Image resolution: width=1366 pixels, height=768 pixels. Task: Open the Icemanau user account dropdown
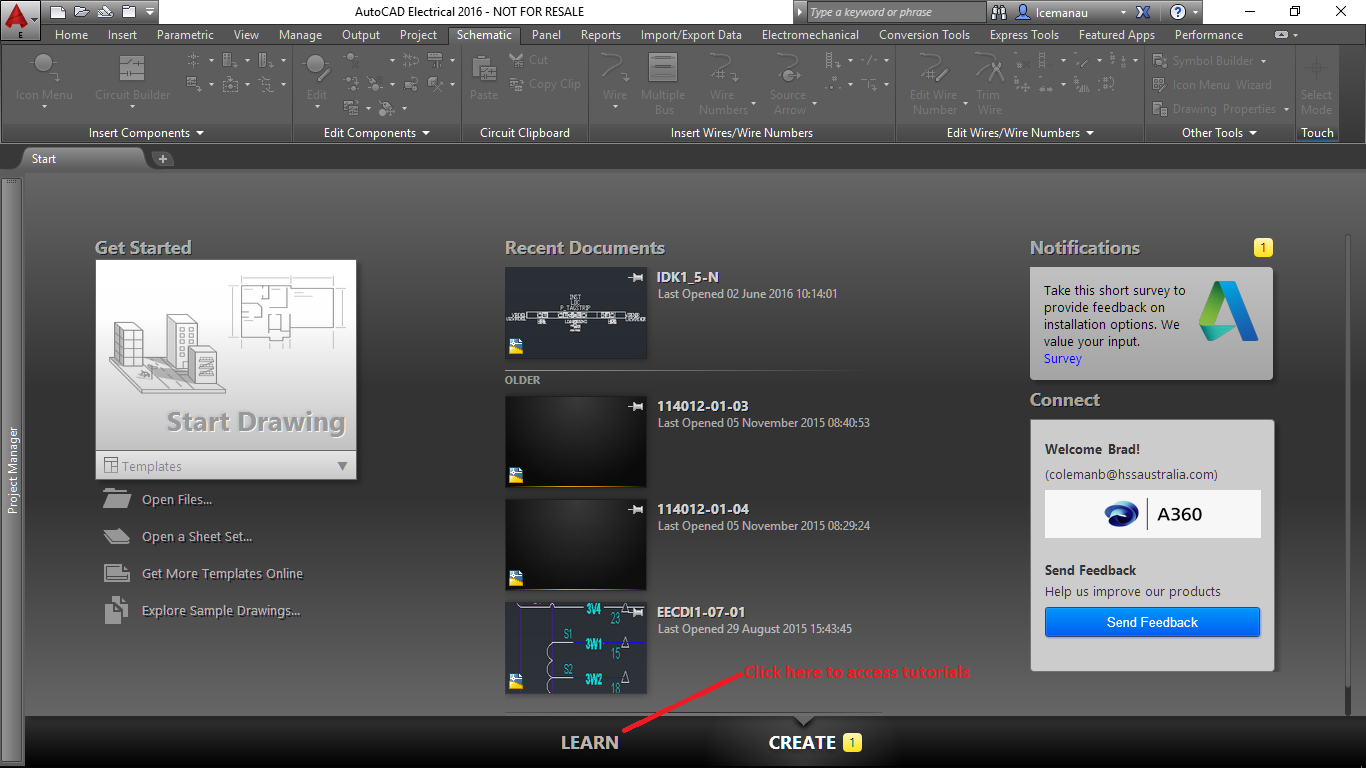pyautogui.click(x=1123, y=12)
